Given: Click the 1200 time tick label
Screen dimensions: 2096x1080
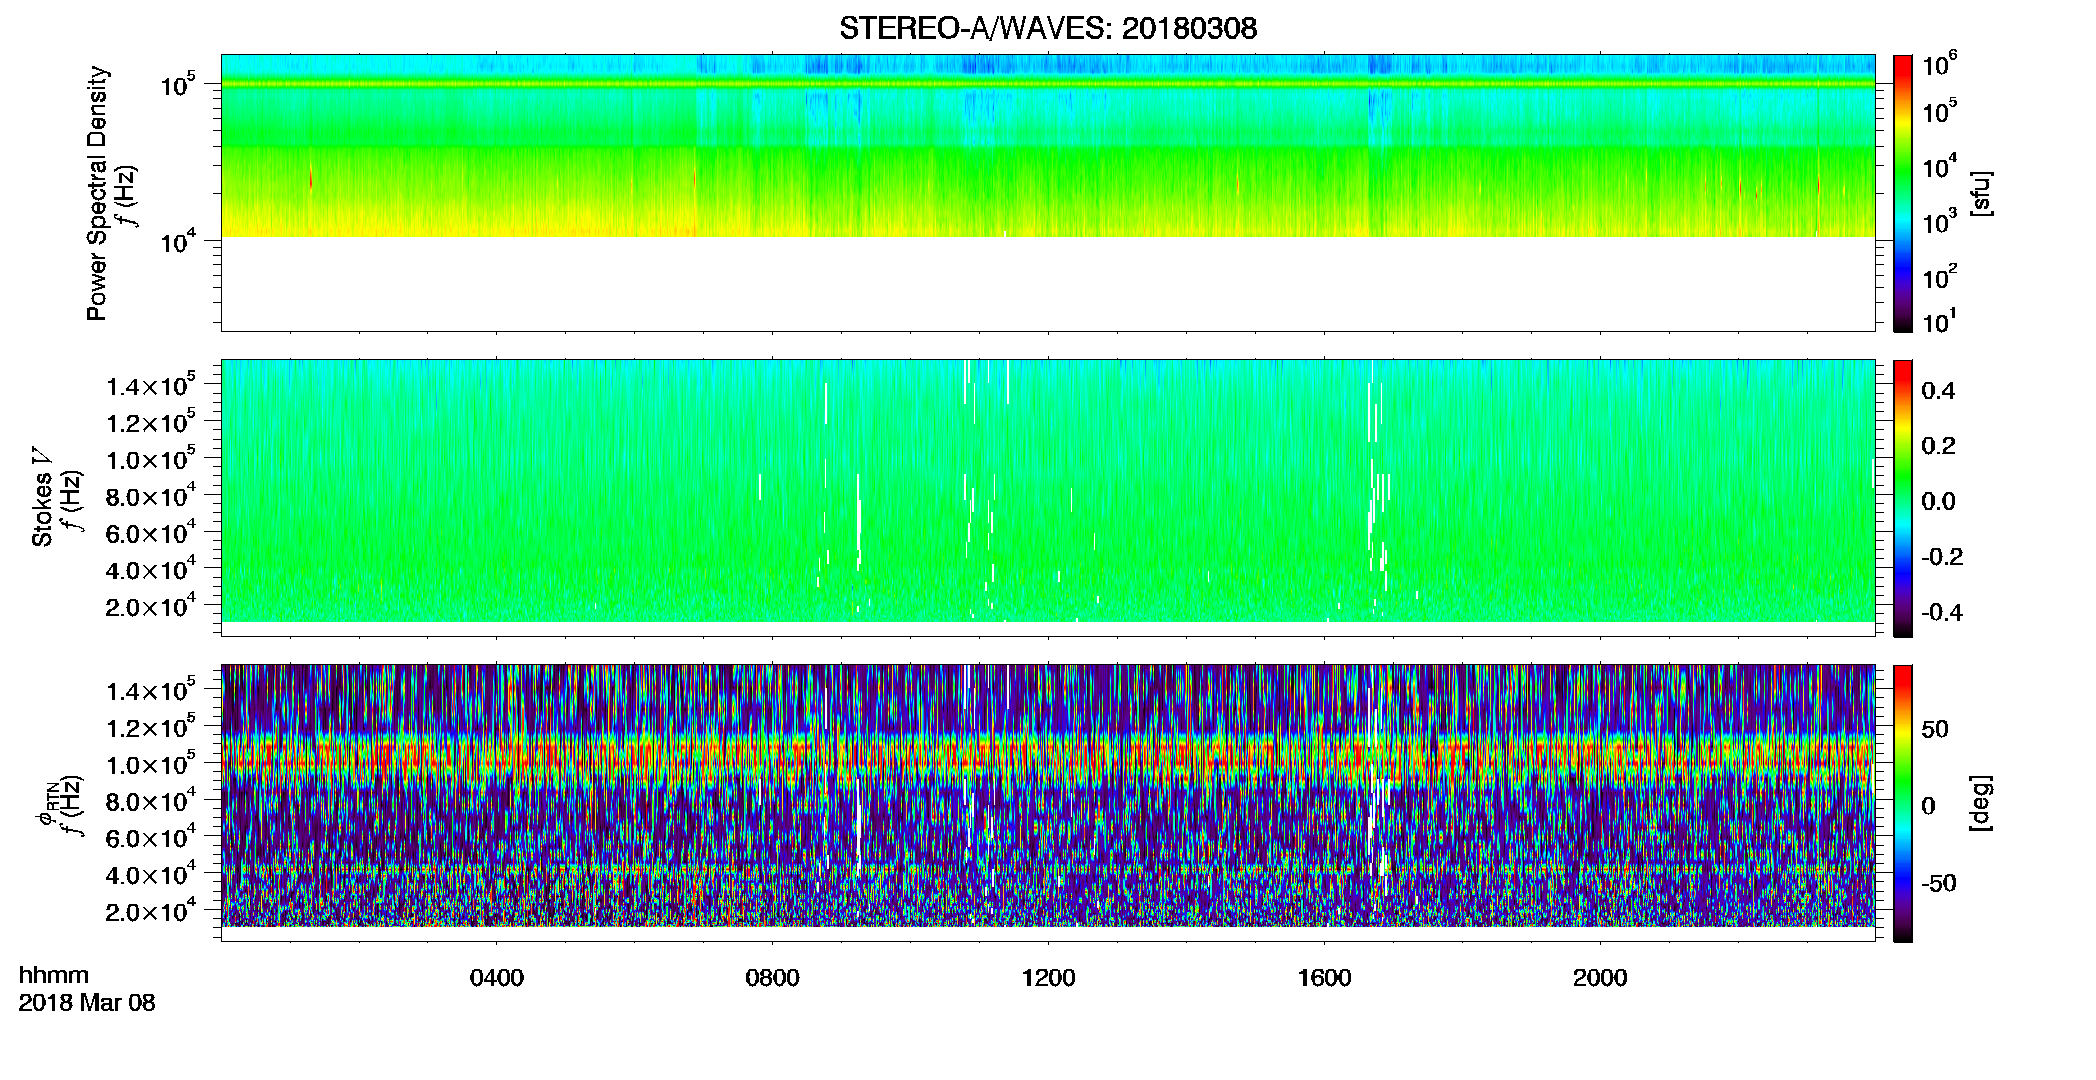Looking at the screenshot, I should click(x=1048, y=978).
